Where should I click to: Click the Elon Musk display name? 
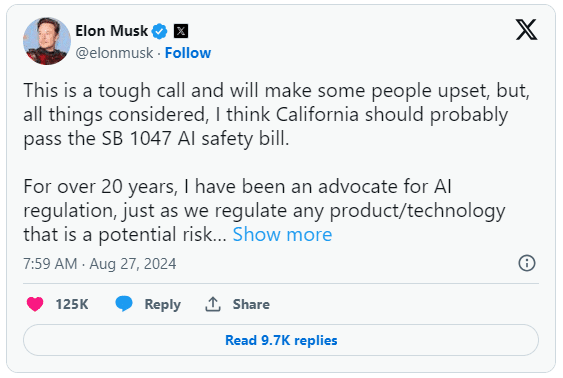point(111,31)
